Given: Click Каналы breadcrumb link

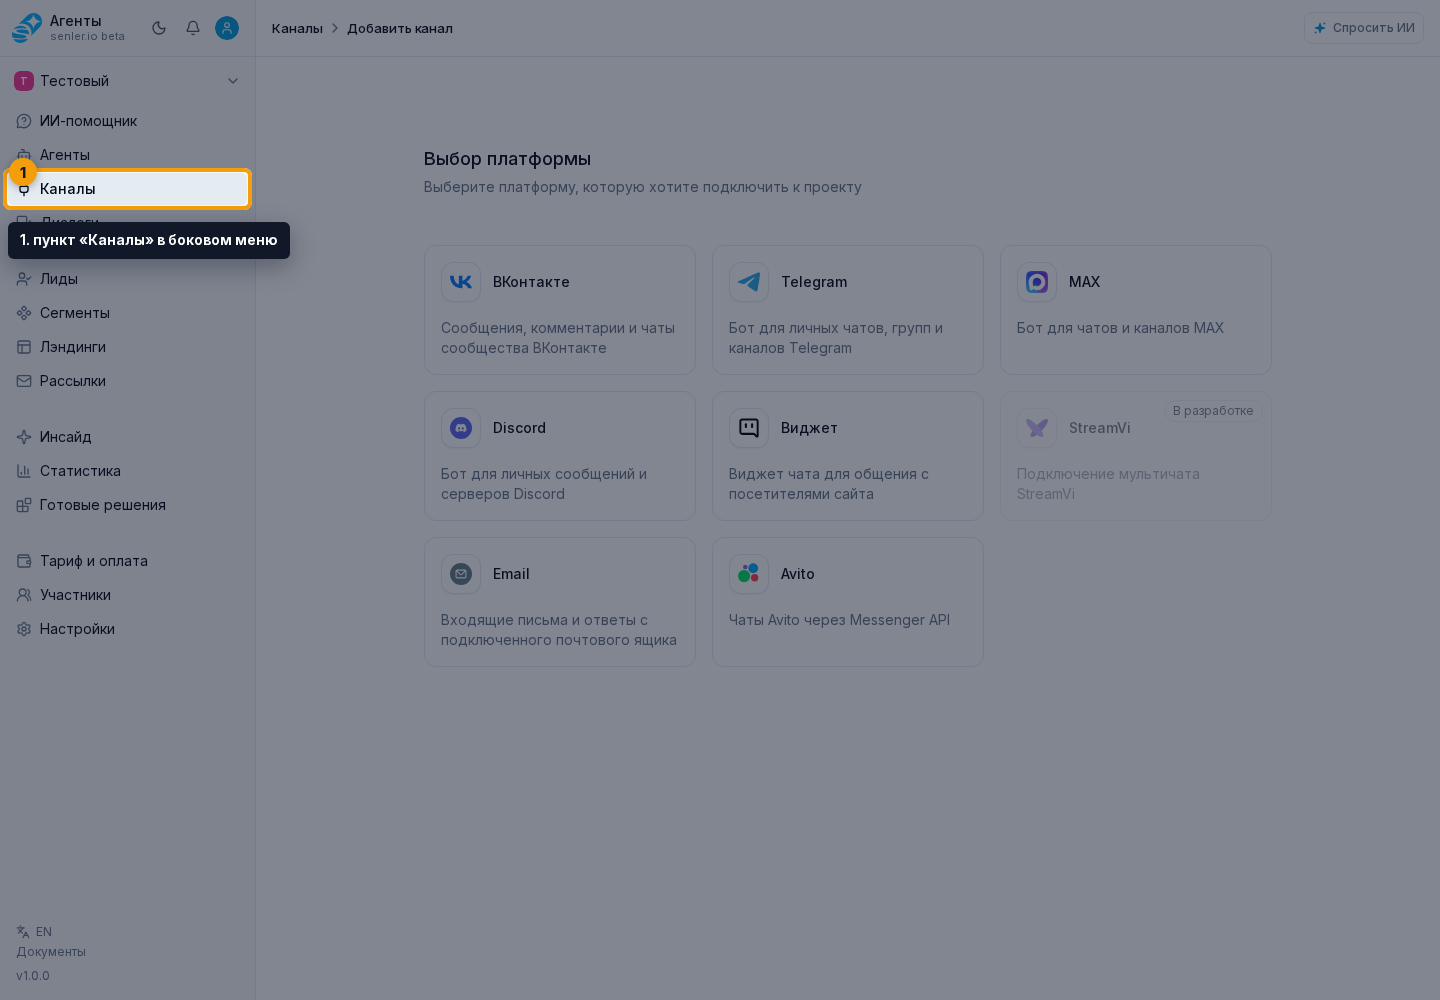Looking at the screenshot, I should (297, 28).
